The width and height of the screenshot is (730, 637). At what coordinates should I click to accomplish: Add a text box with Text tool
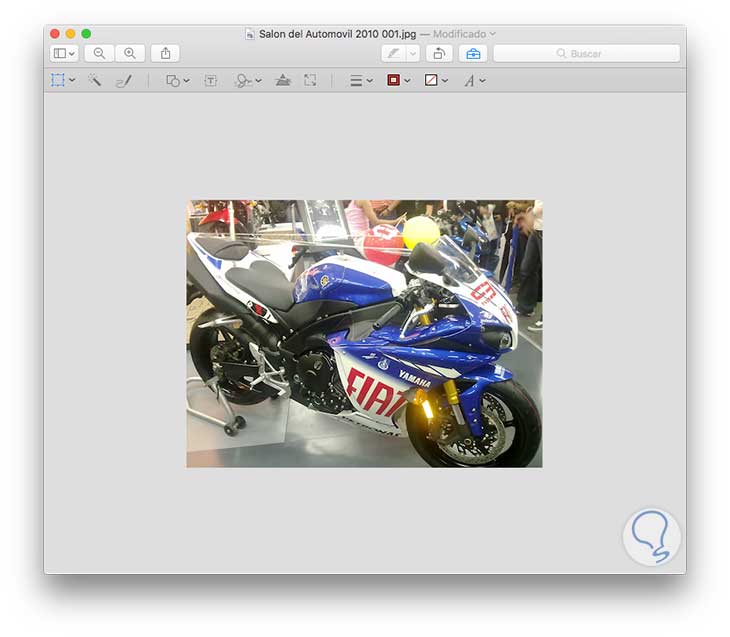coord(210,81)
